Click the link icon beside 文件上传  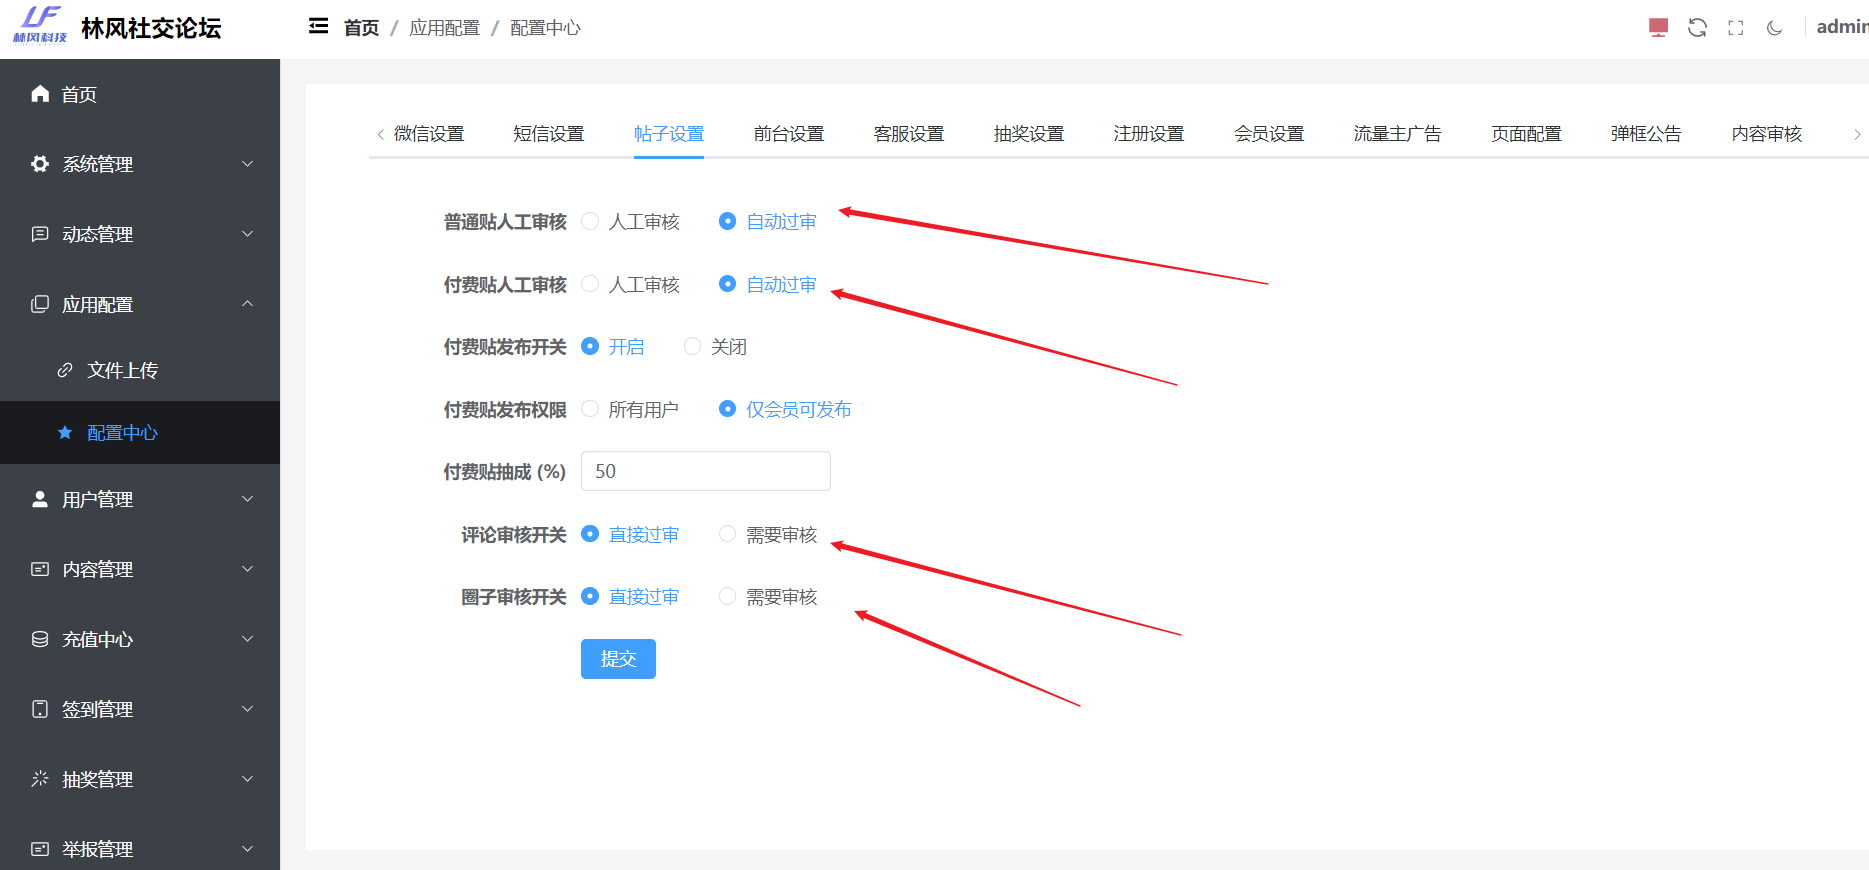pos(65,370)
